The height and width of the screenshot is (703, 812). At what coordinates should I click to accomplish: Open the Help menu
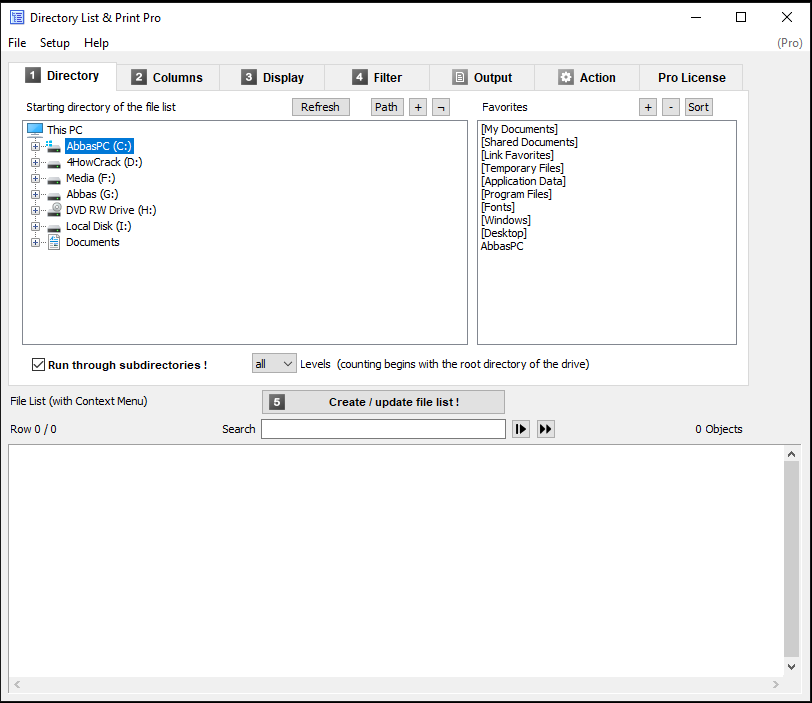(x=96, y=43)
